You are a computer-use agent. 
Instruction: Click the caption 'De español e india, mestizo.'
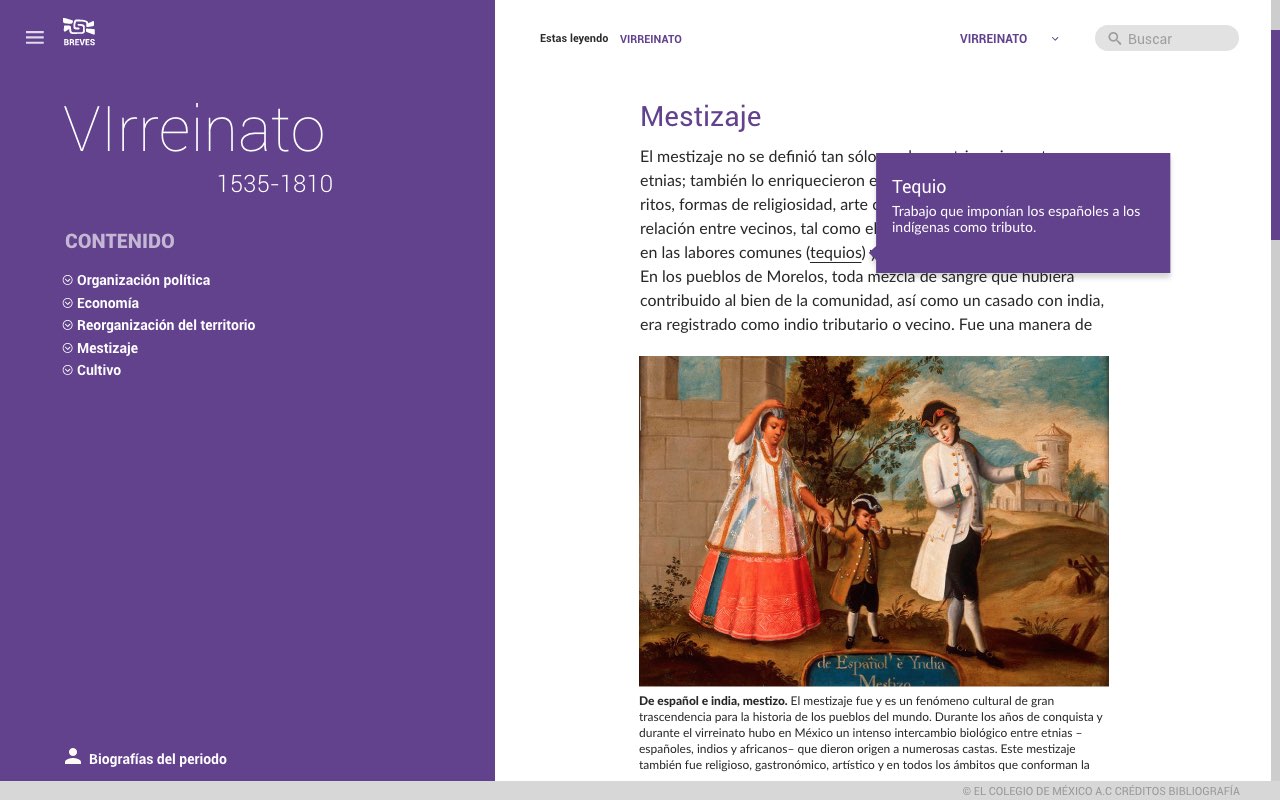coord(713,701)
